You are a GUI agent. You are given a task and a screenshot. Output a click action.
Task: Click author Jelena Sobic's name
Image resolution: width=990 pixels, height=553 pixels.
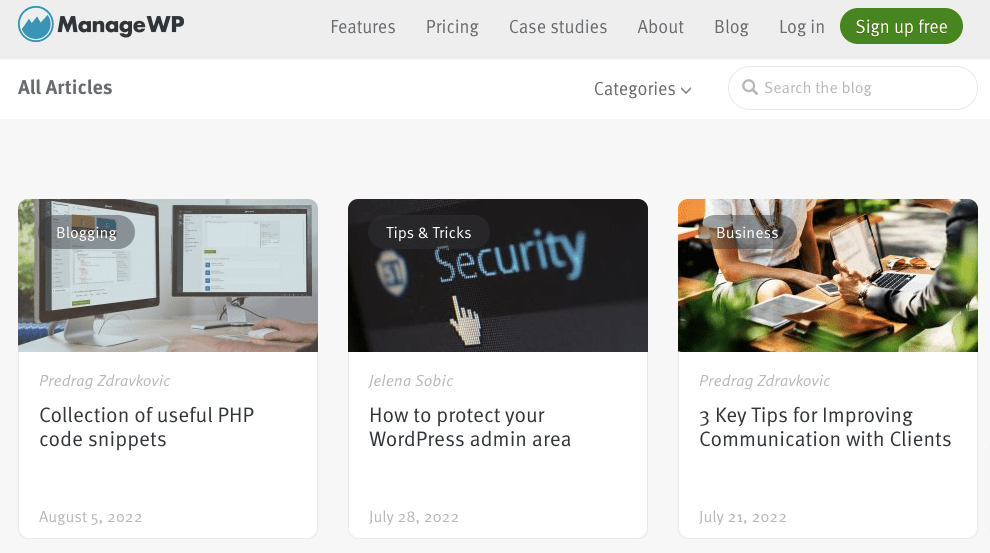pyautogui.click(x=411, y=381)
